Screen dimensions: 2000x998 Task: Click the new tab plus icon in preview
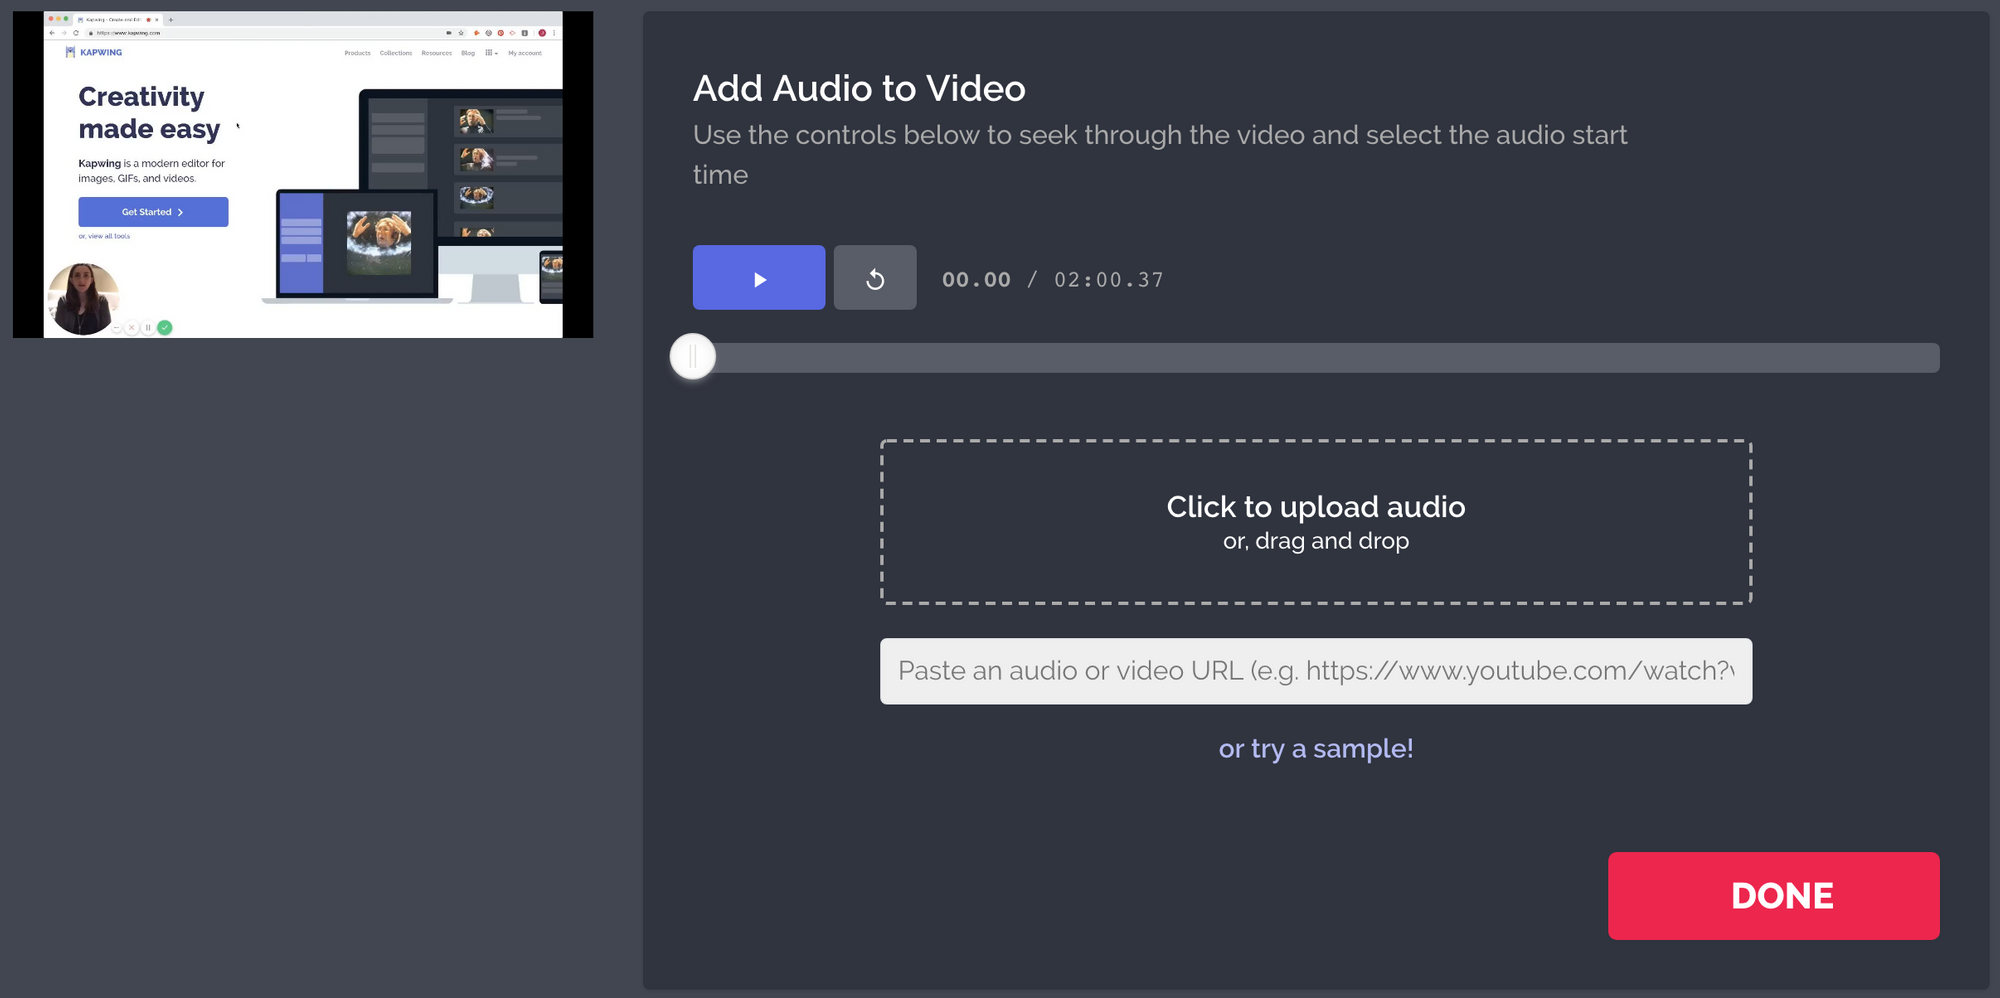click(171, 19)
